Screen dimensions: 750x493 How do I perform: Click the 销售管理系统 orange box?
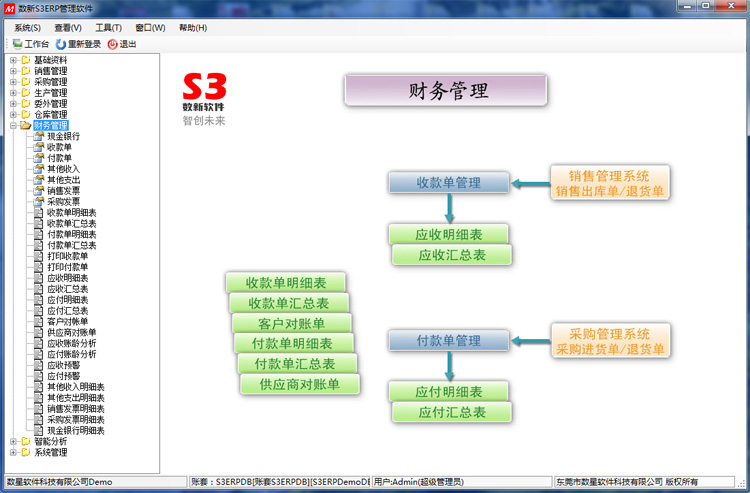coord(610,183)
